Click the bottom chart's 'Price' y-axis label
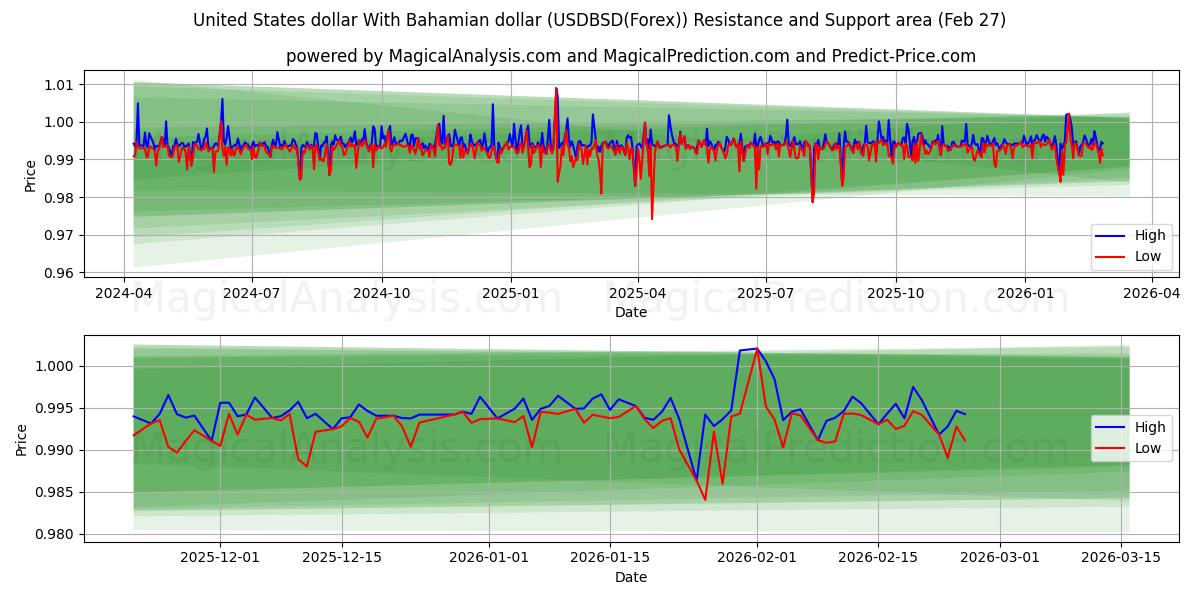This screenshot has height=600, width=1200. coord(22,438)
